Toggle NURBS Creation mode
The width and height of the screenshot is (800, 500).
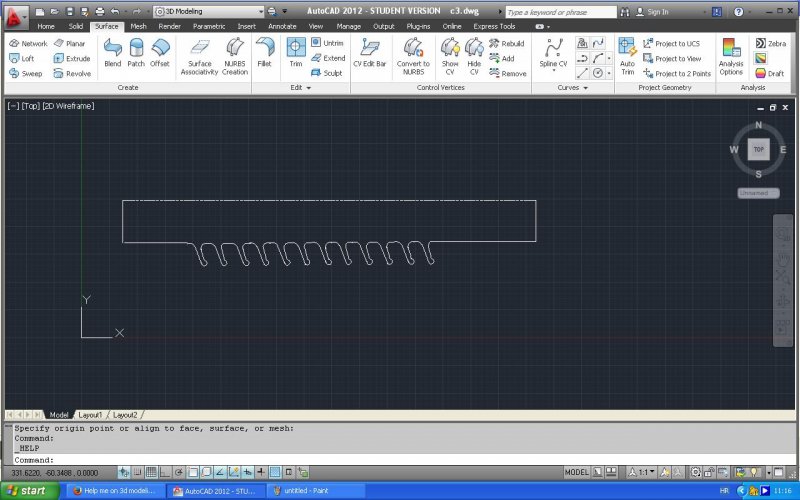[235, 54]
